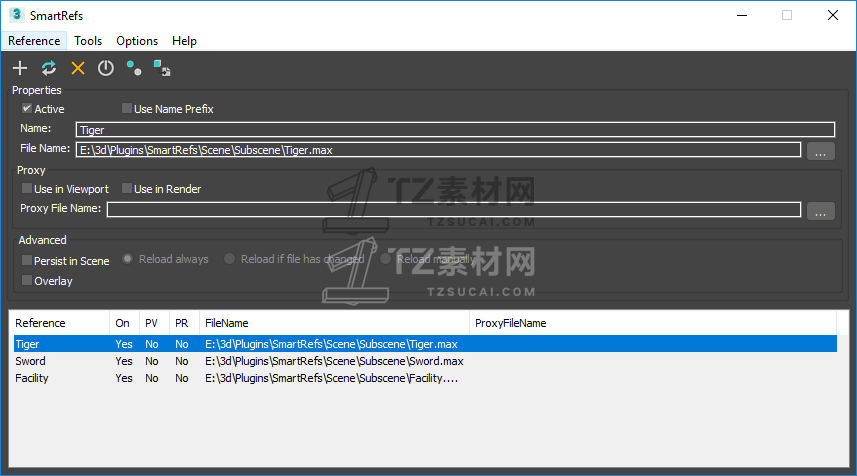This screenshot has width=857, height=476.
Task: Click the PR column header
Action: 184,323
